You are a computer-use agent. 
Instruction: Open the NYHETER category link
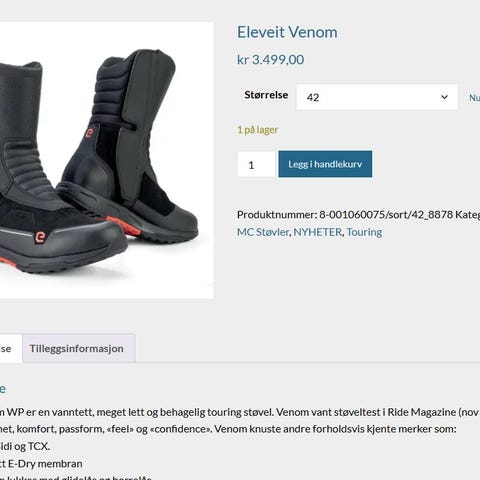pos(318,232)
